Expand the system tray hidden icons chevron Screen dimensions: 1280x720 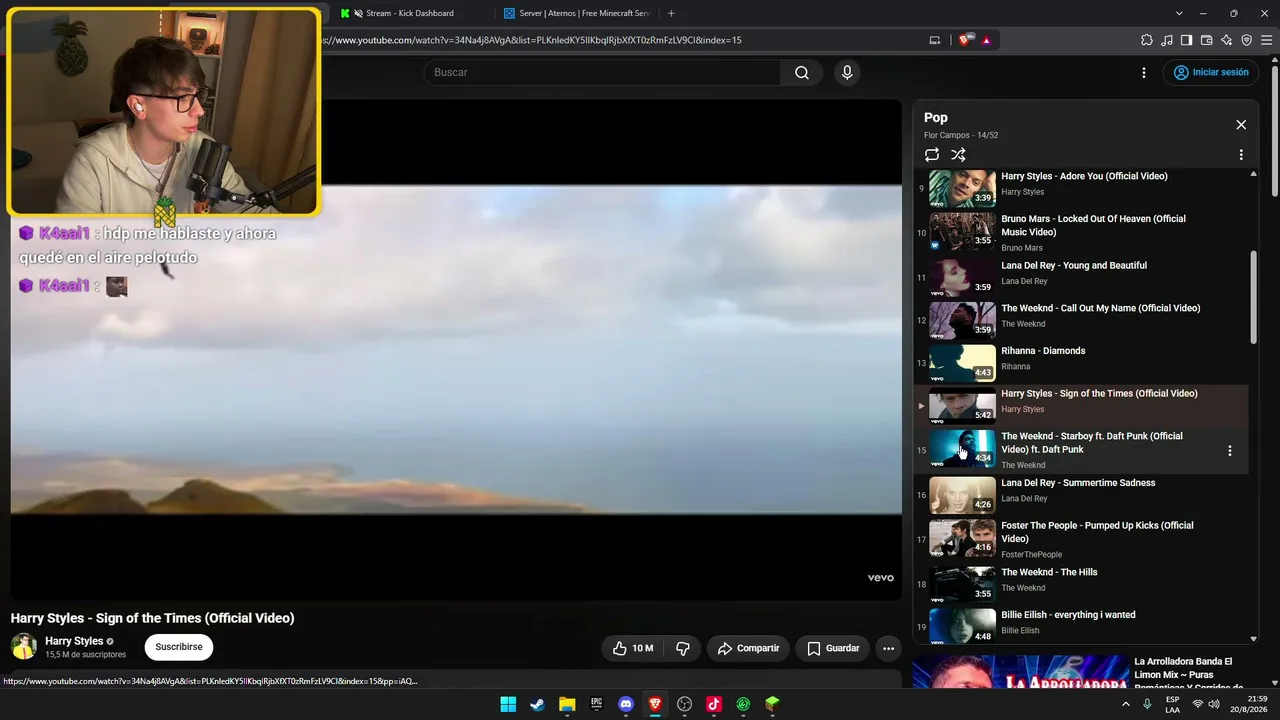(1125, 704)
